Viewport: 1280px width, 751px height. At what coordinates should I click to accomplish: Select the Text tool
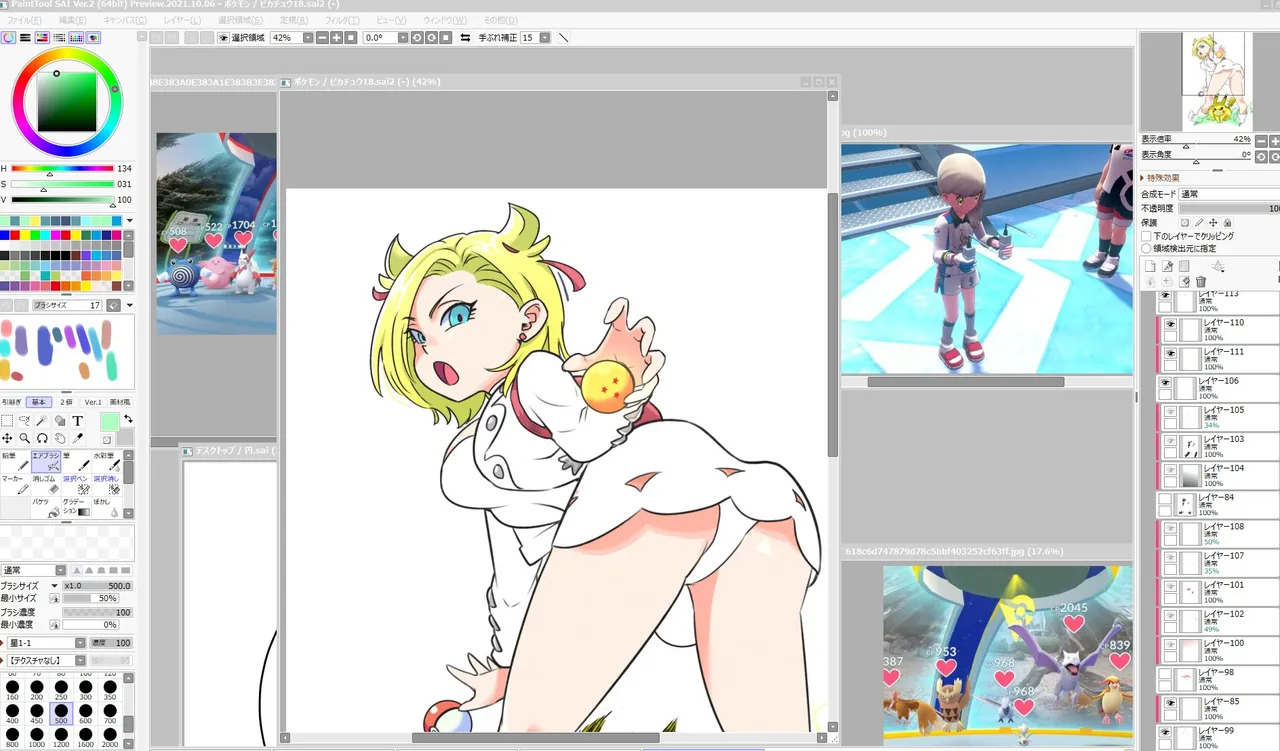(77, 421)
